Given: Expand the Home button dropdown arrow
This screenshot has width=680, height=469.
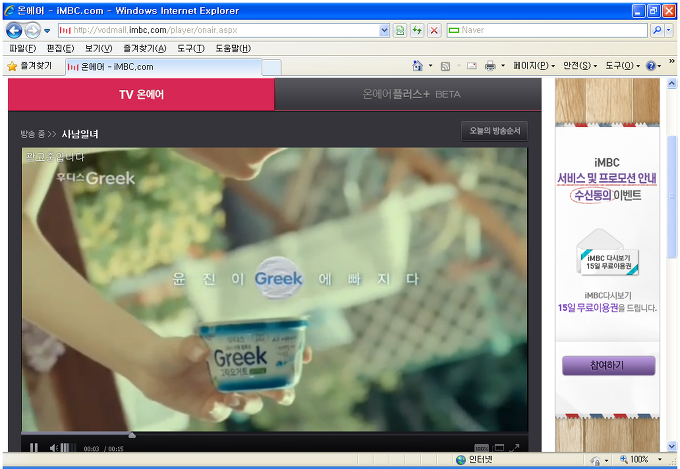Looking at the screenshot, I should pos(431,66).
